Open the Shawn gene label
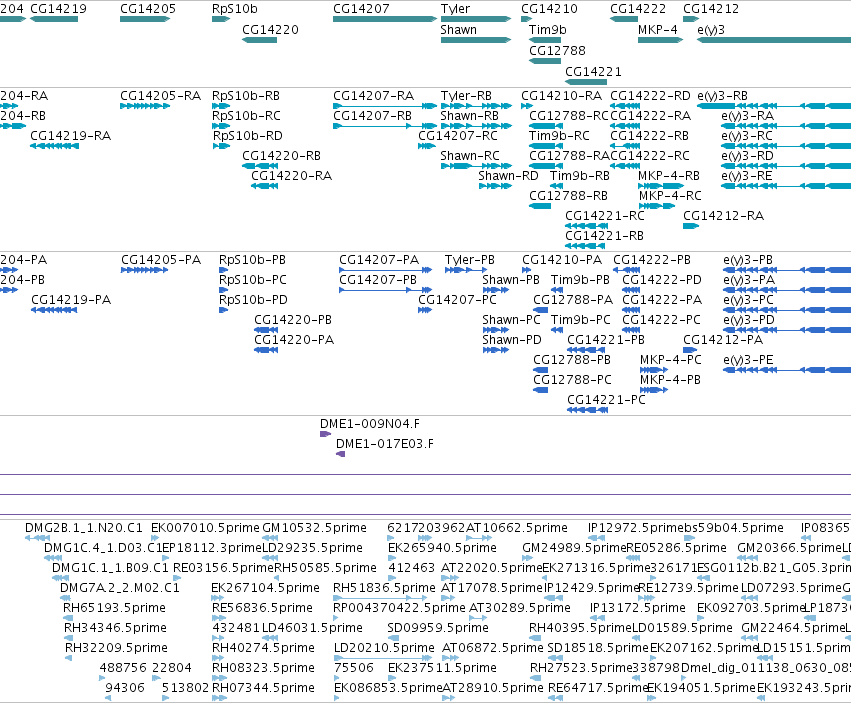851x703 pixels. [459, 30]
